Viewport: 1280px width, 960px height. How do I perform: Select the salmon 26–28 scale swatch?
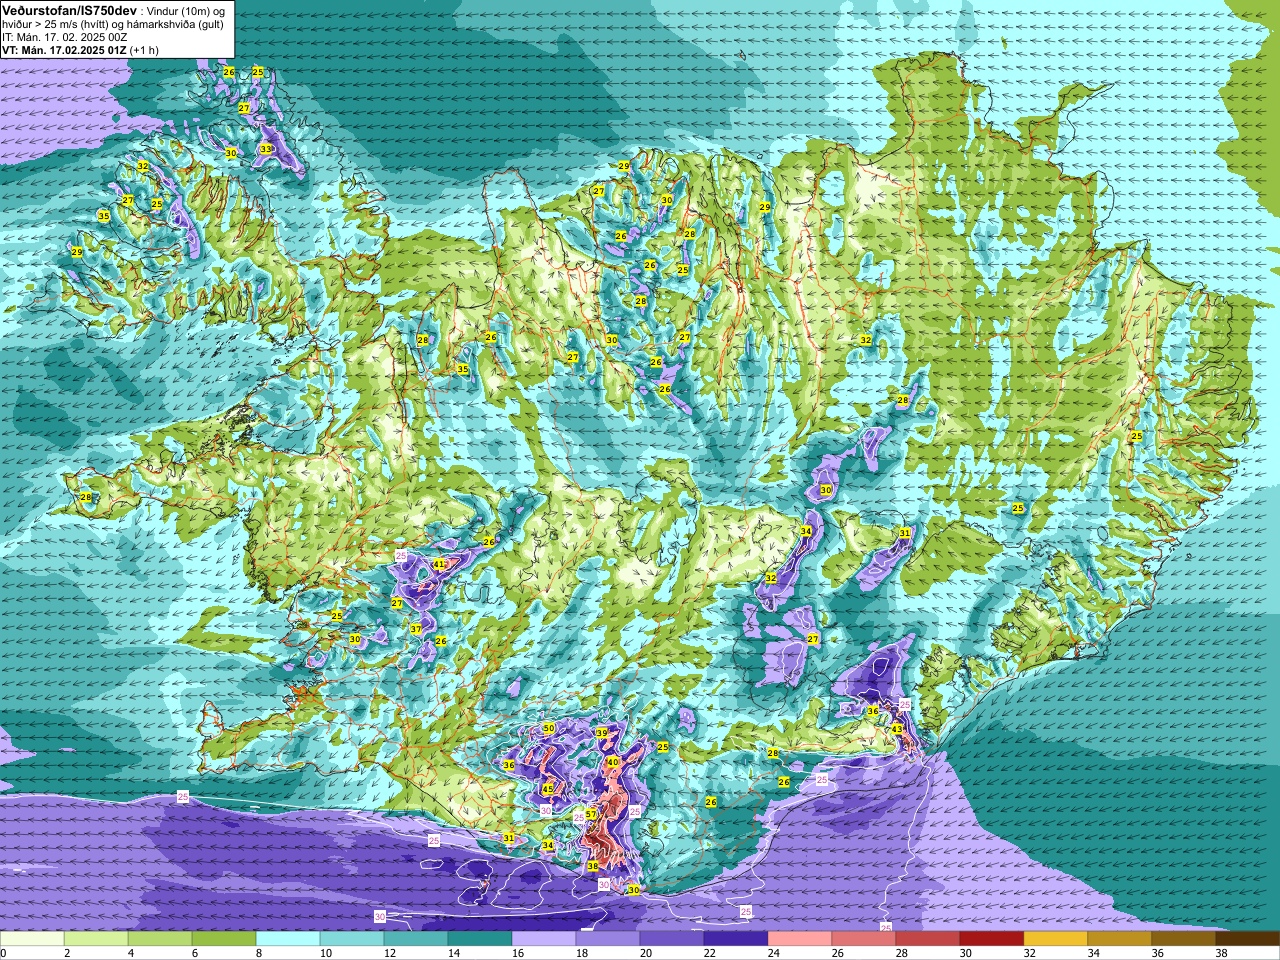(864, 939)
